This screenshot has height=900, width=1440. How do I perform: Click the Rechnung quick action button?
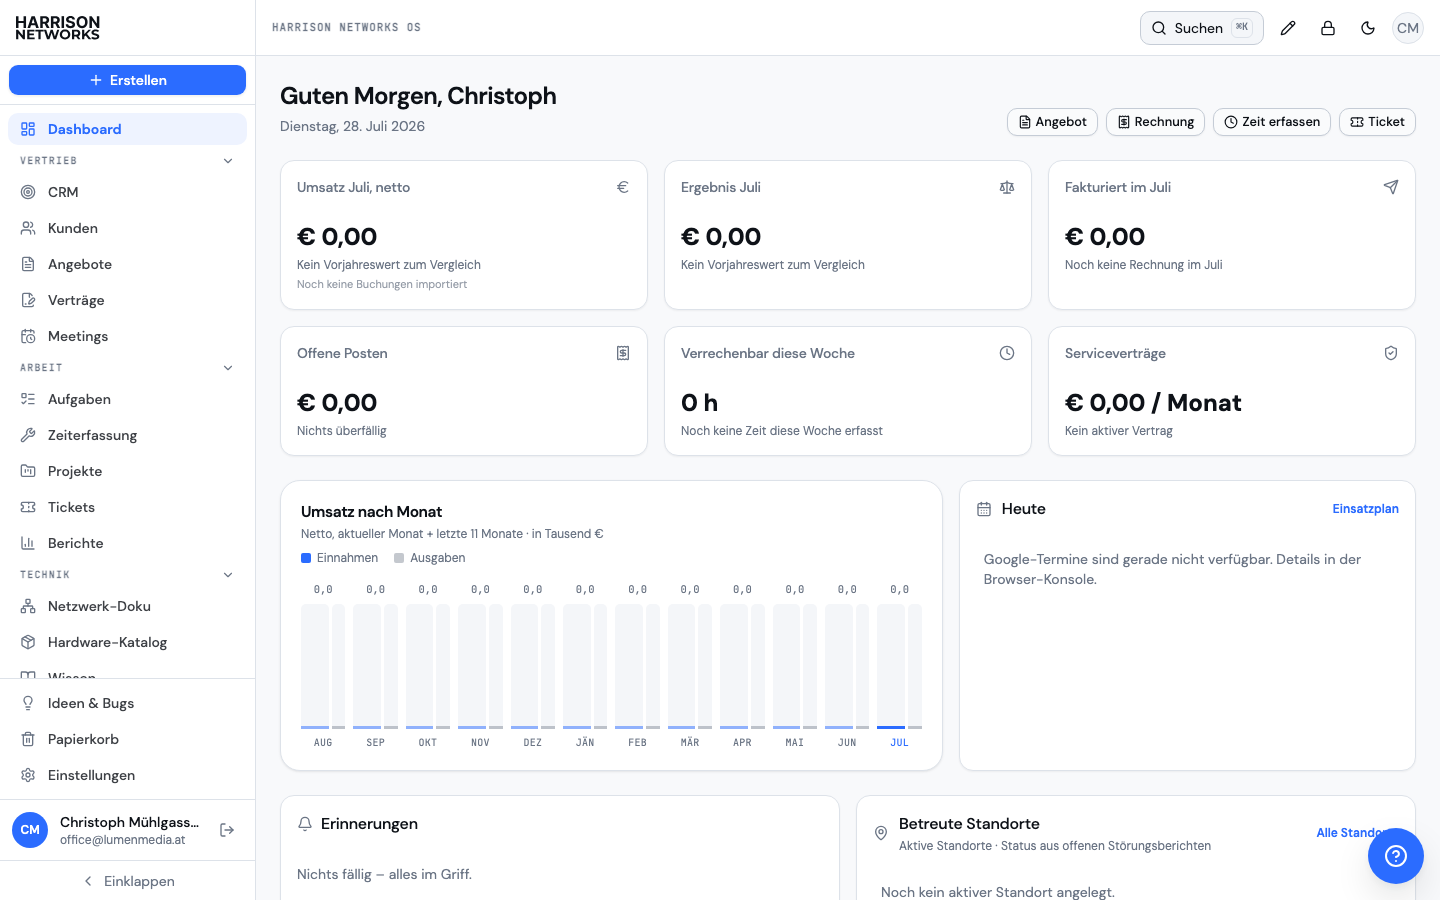[x=1155, y=122]
